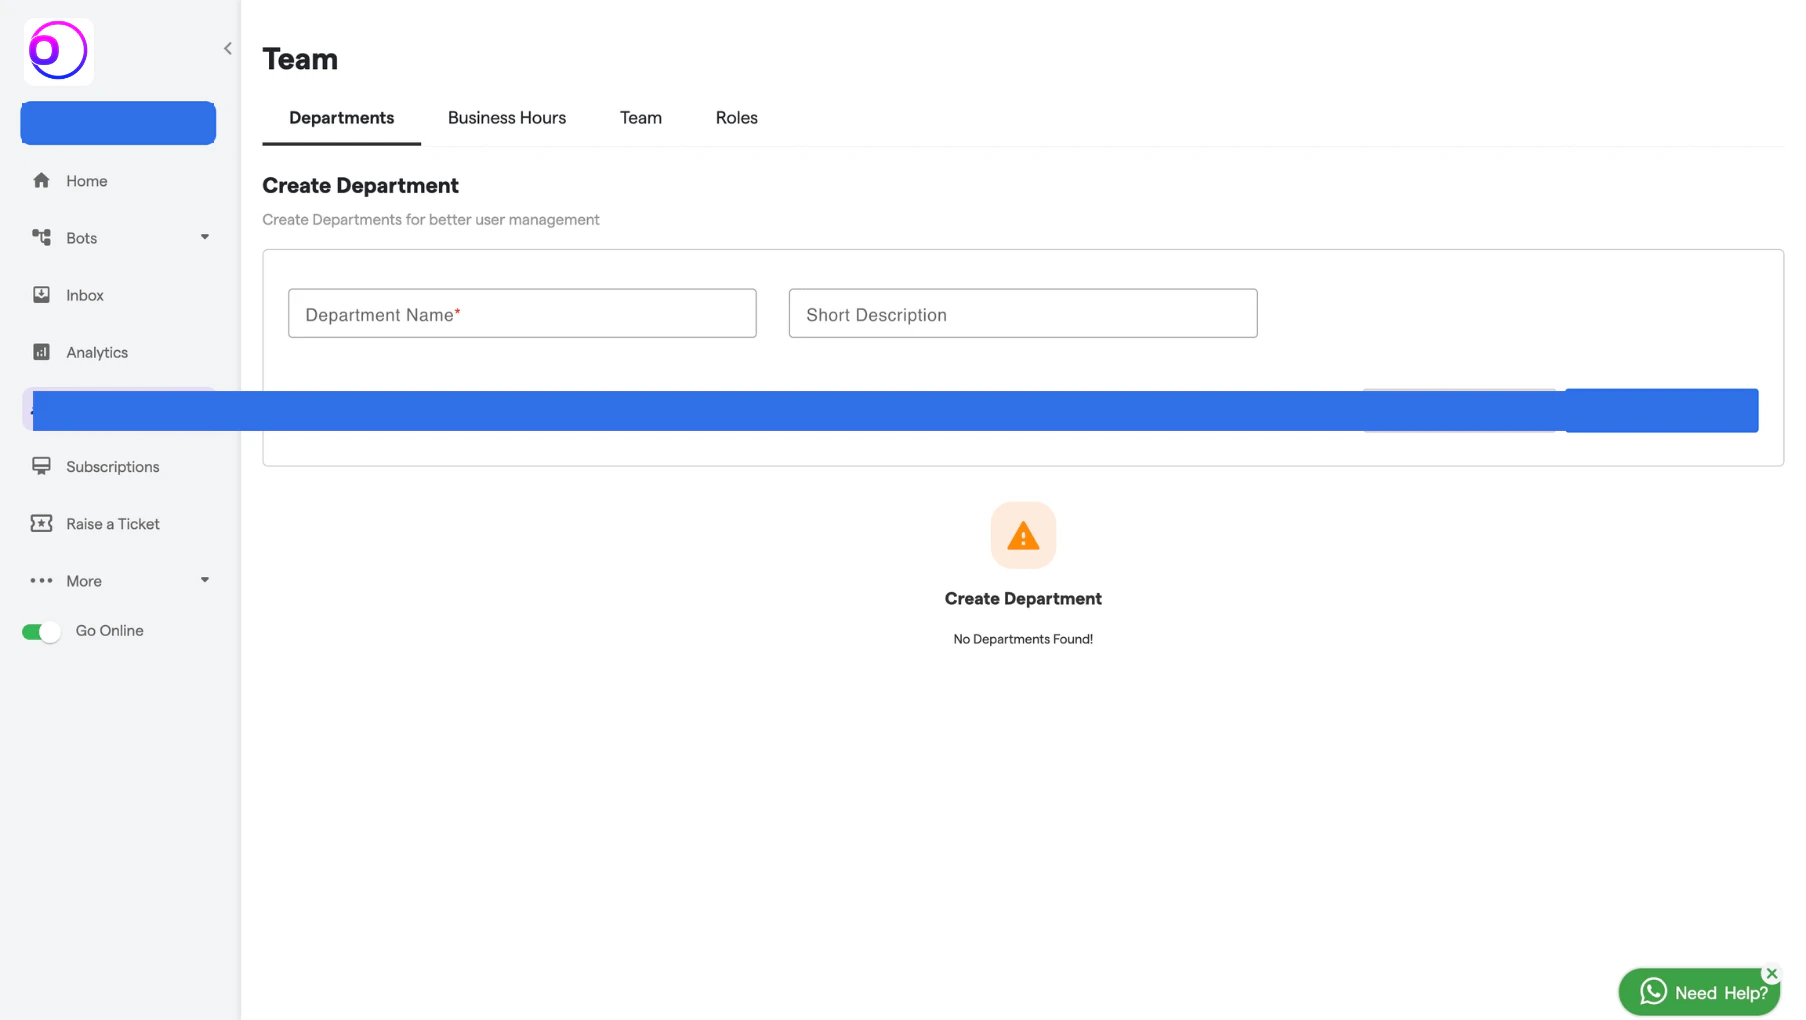Viewport: 1806px width, 1020px height.
Task: Click the Inbox tray icon
Action: [41, 295]
